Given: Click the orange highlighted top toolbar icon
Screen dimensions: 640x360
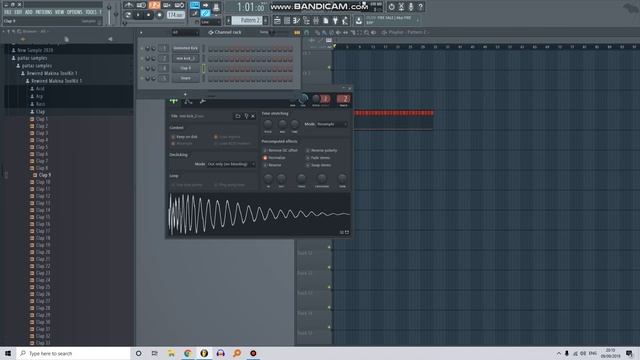Looking at the screenshot, I should tap(154, 5).
